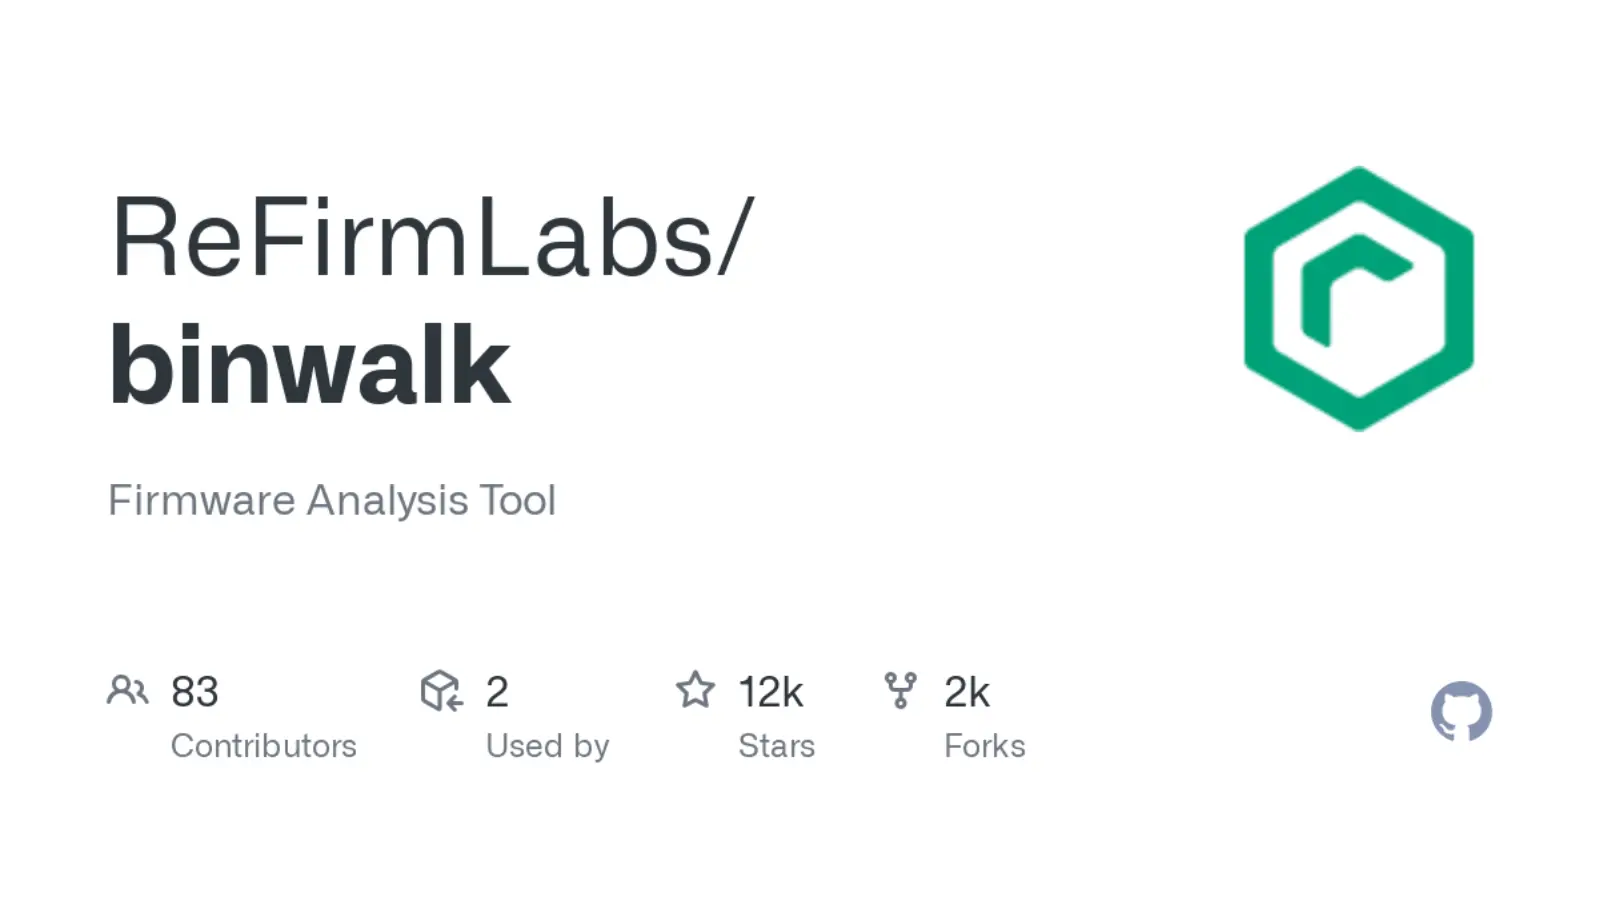
Task: Click the 12k star count
Action: coord(770,692)
